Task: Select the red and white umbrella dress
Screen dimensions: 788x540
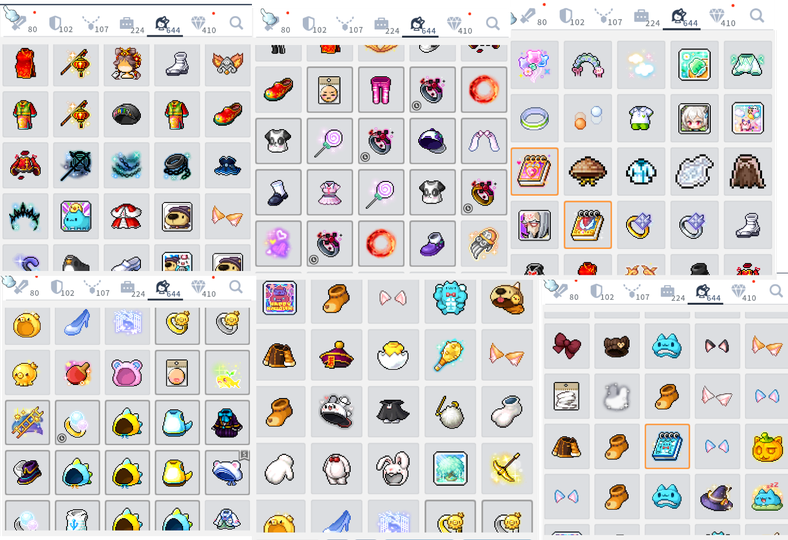Action: coord(127,216)
